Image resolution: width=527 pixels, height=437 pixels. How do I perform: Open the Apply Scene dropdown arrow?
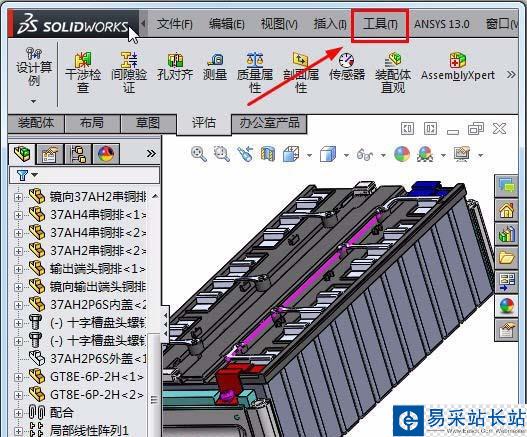443,155
